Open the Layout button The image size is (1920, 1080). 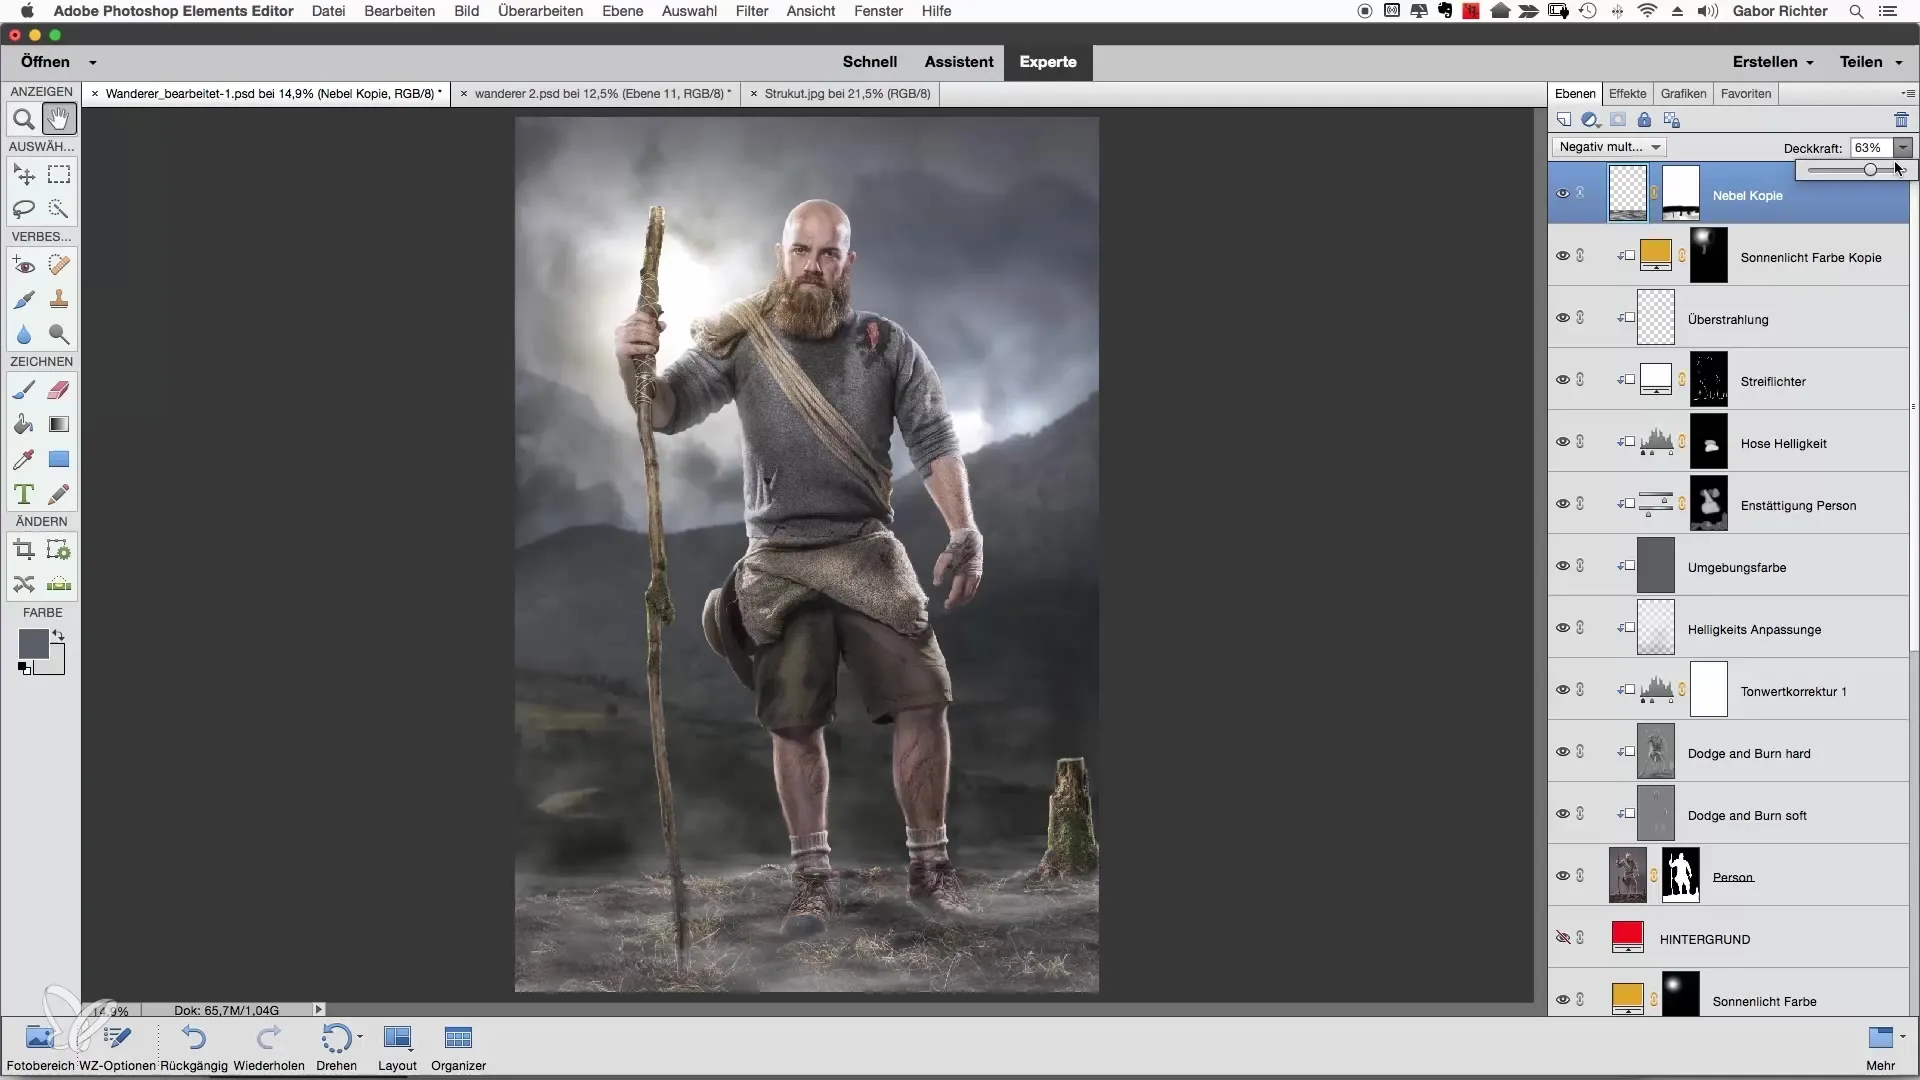point(397,1047)
